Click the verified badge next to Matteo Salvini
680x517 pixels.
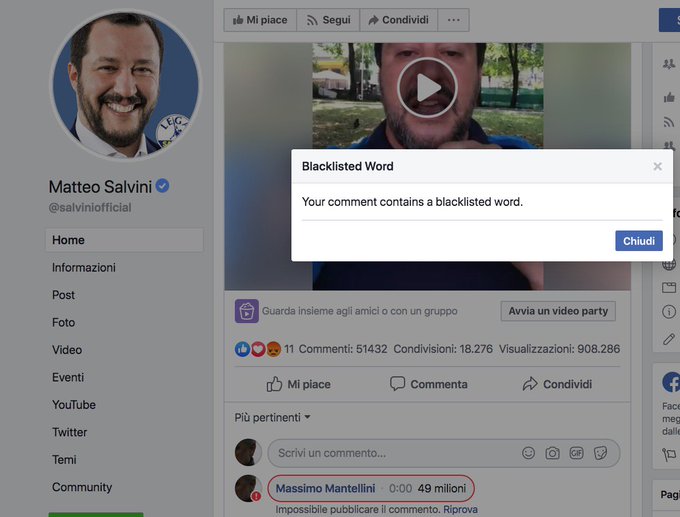(x=163, y=186)
